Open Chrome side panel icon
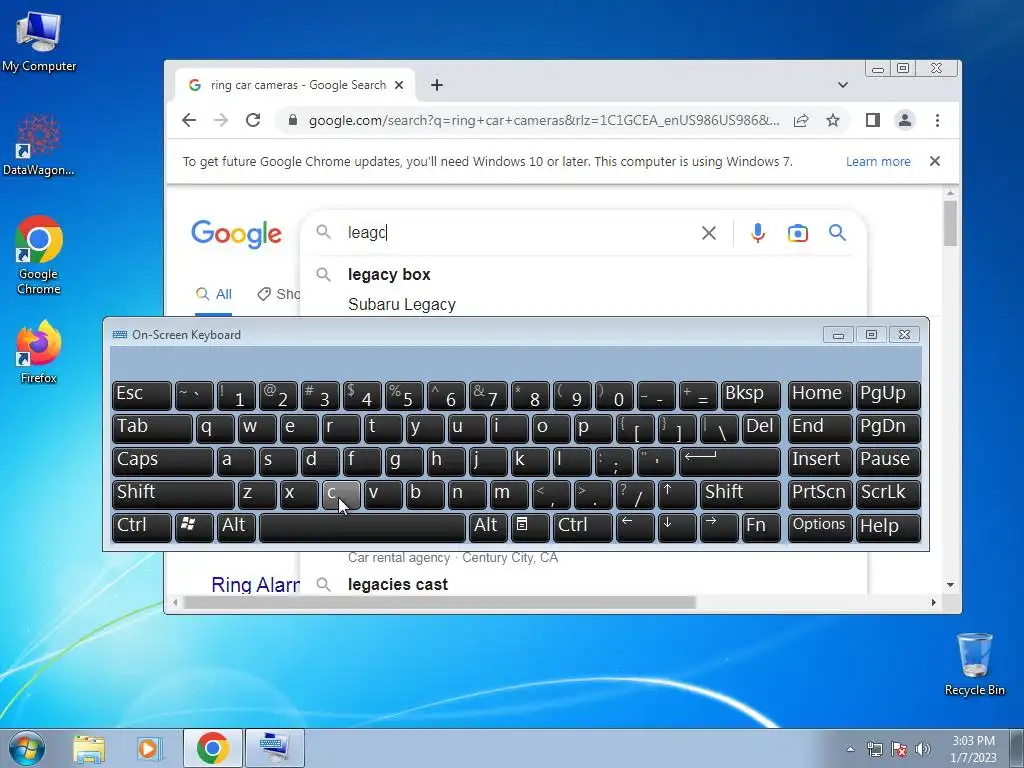Viewport: 1024px width, 768px height. point(872,120)
